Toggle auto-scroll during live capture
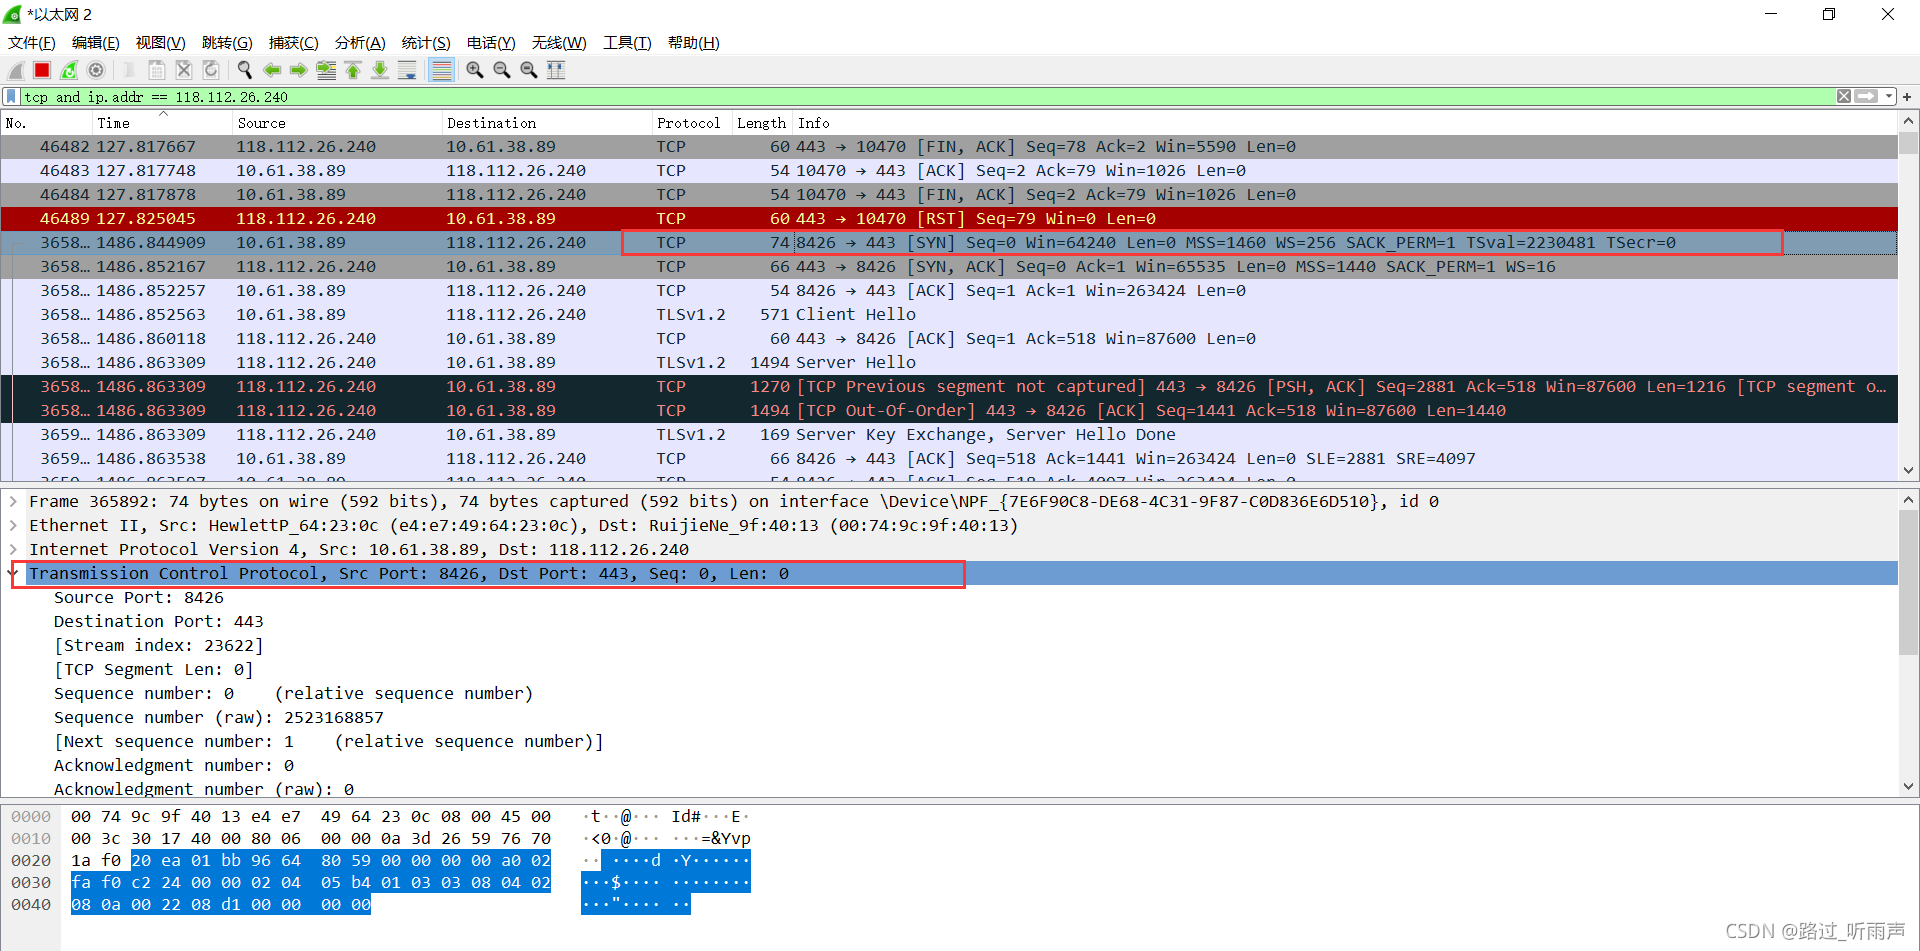The image size is (1920, 951). 407,70
